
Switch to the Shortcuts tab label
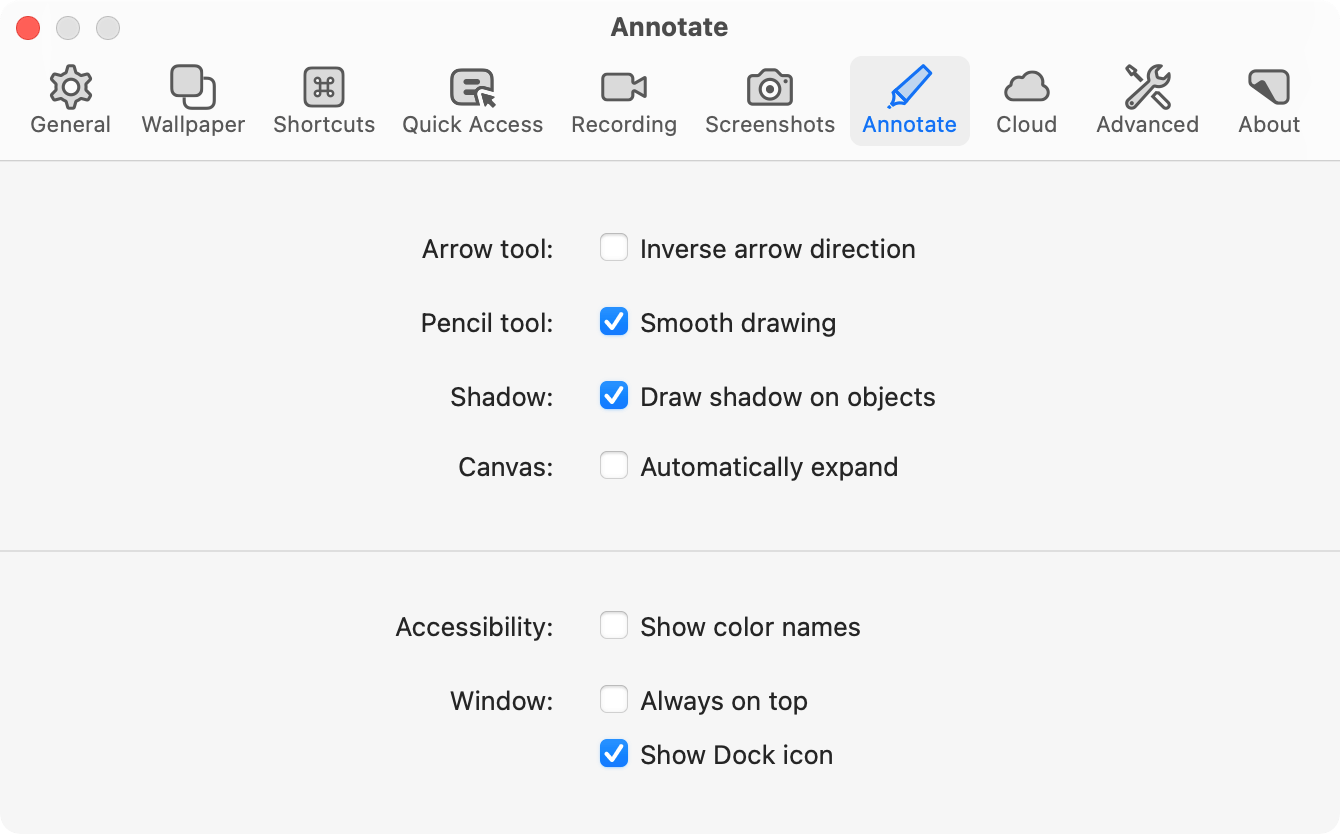click(324, 125)
